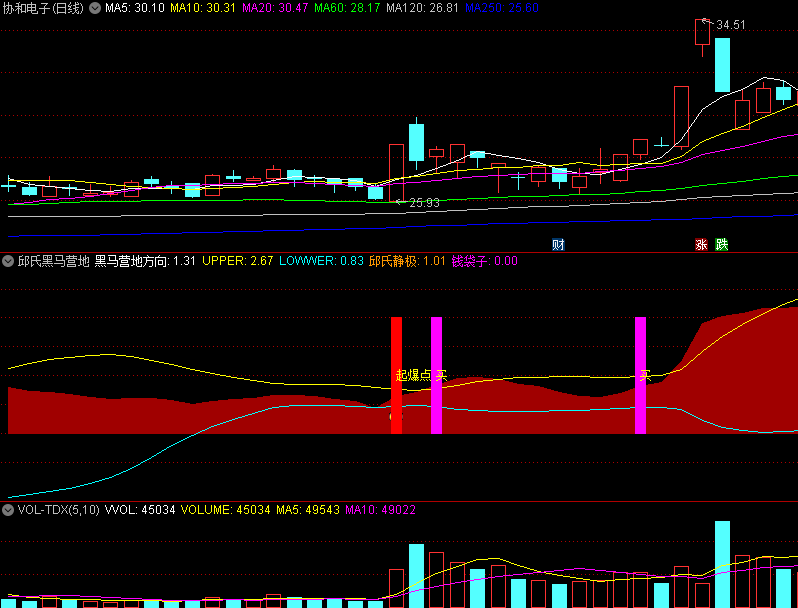Click the 起爆点 text label
The image size is (798, 608).
pos(413,375)
